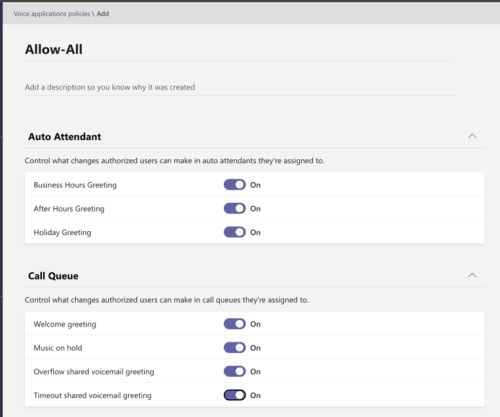Disable Music on hold toggle
The height and width of the screenshot is (417, 500).
tap(235, 348)
